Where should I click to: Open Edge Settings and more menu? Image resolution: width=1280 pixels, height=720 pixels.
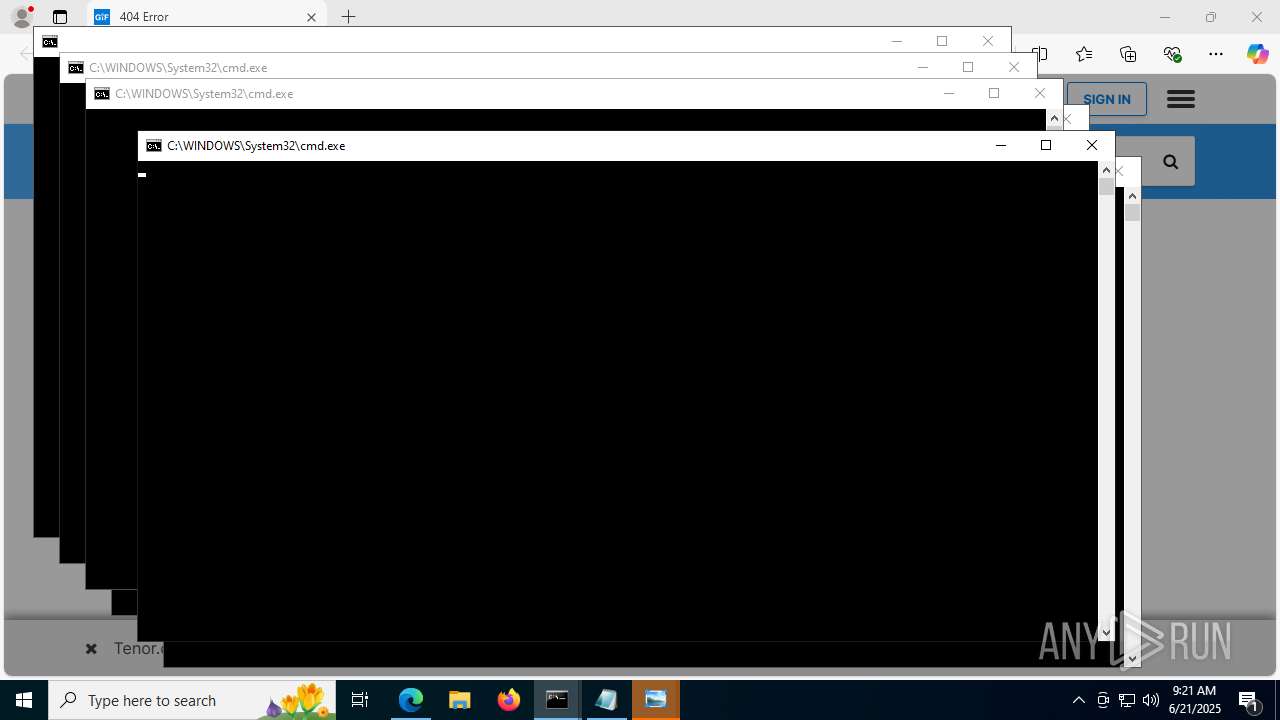click(x=1216, y=54)
